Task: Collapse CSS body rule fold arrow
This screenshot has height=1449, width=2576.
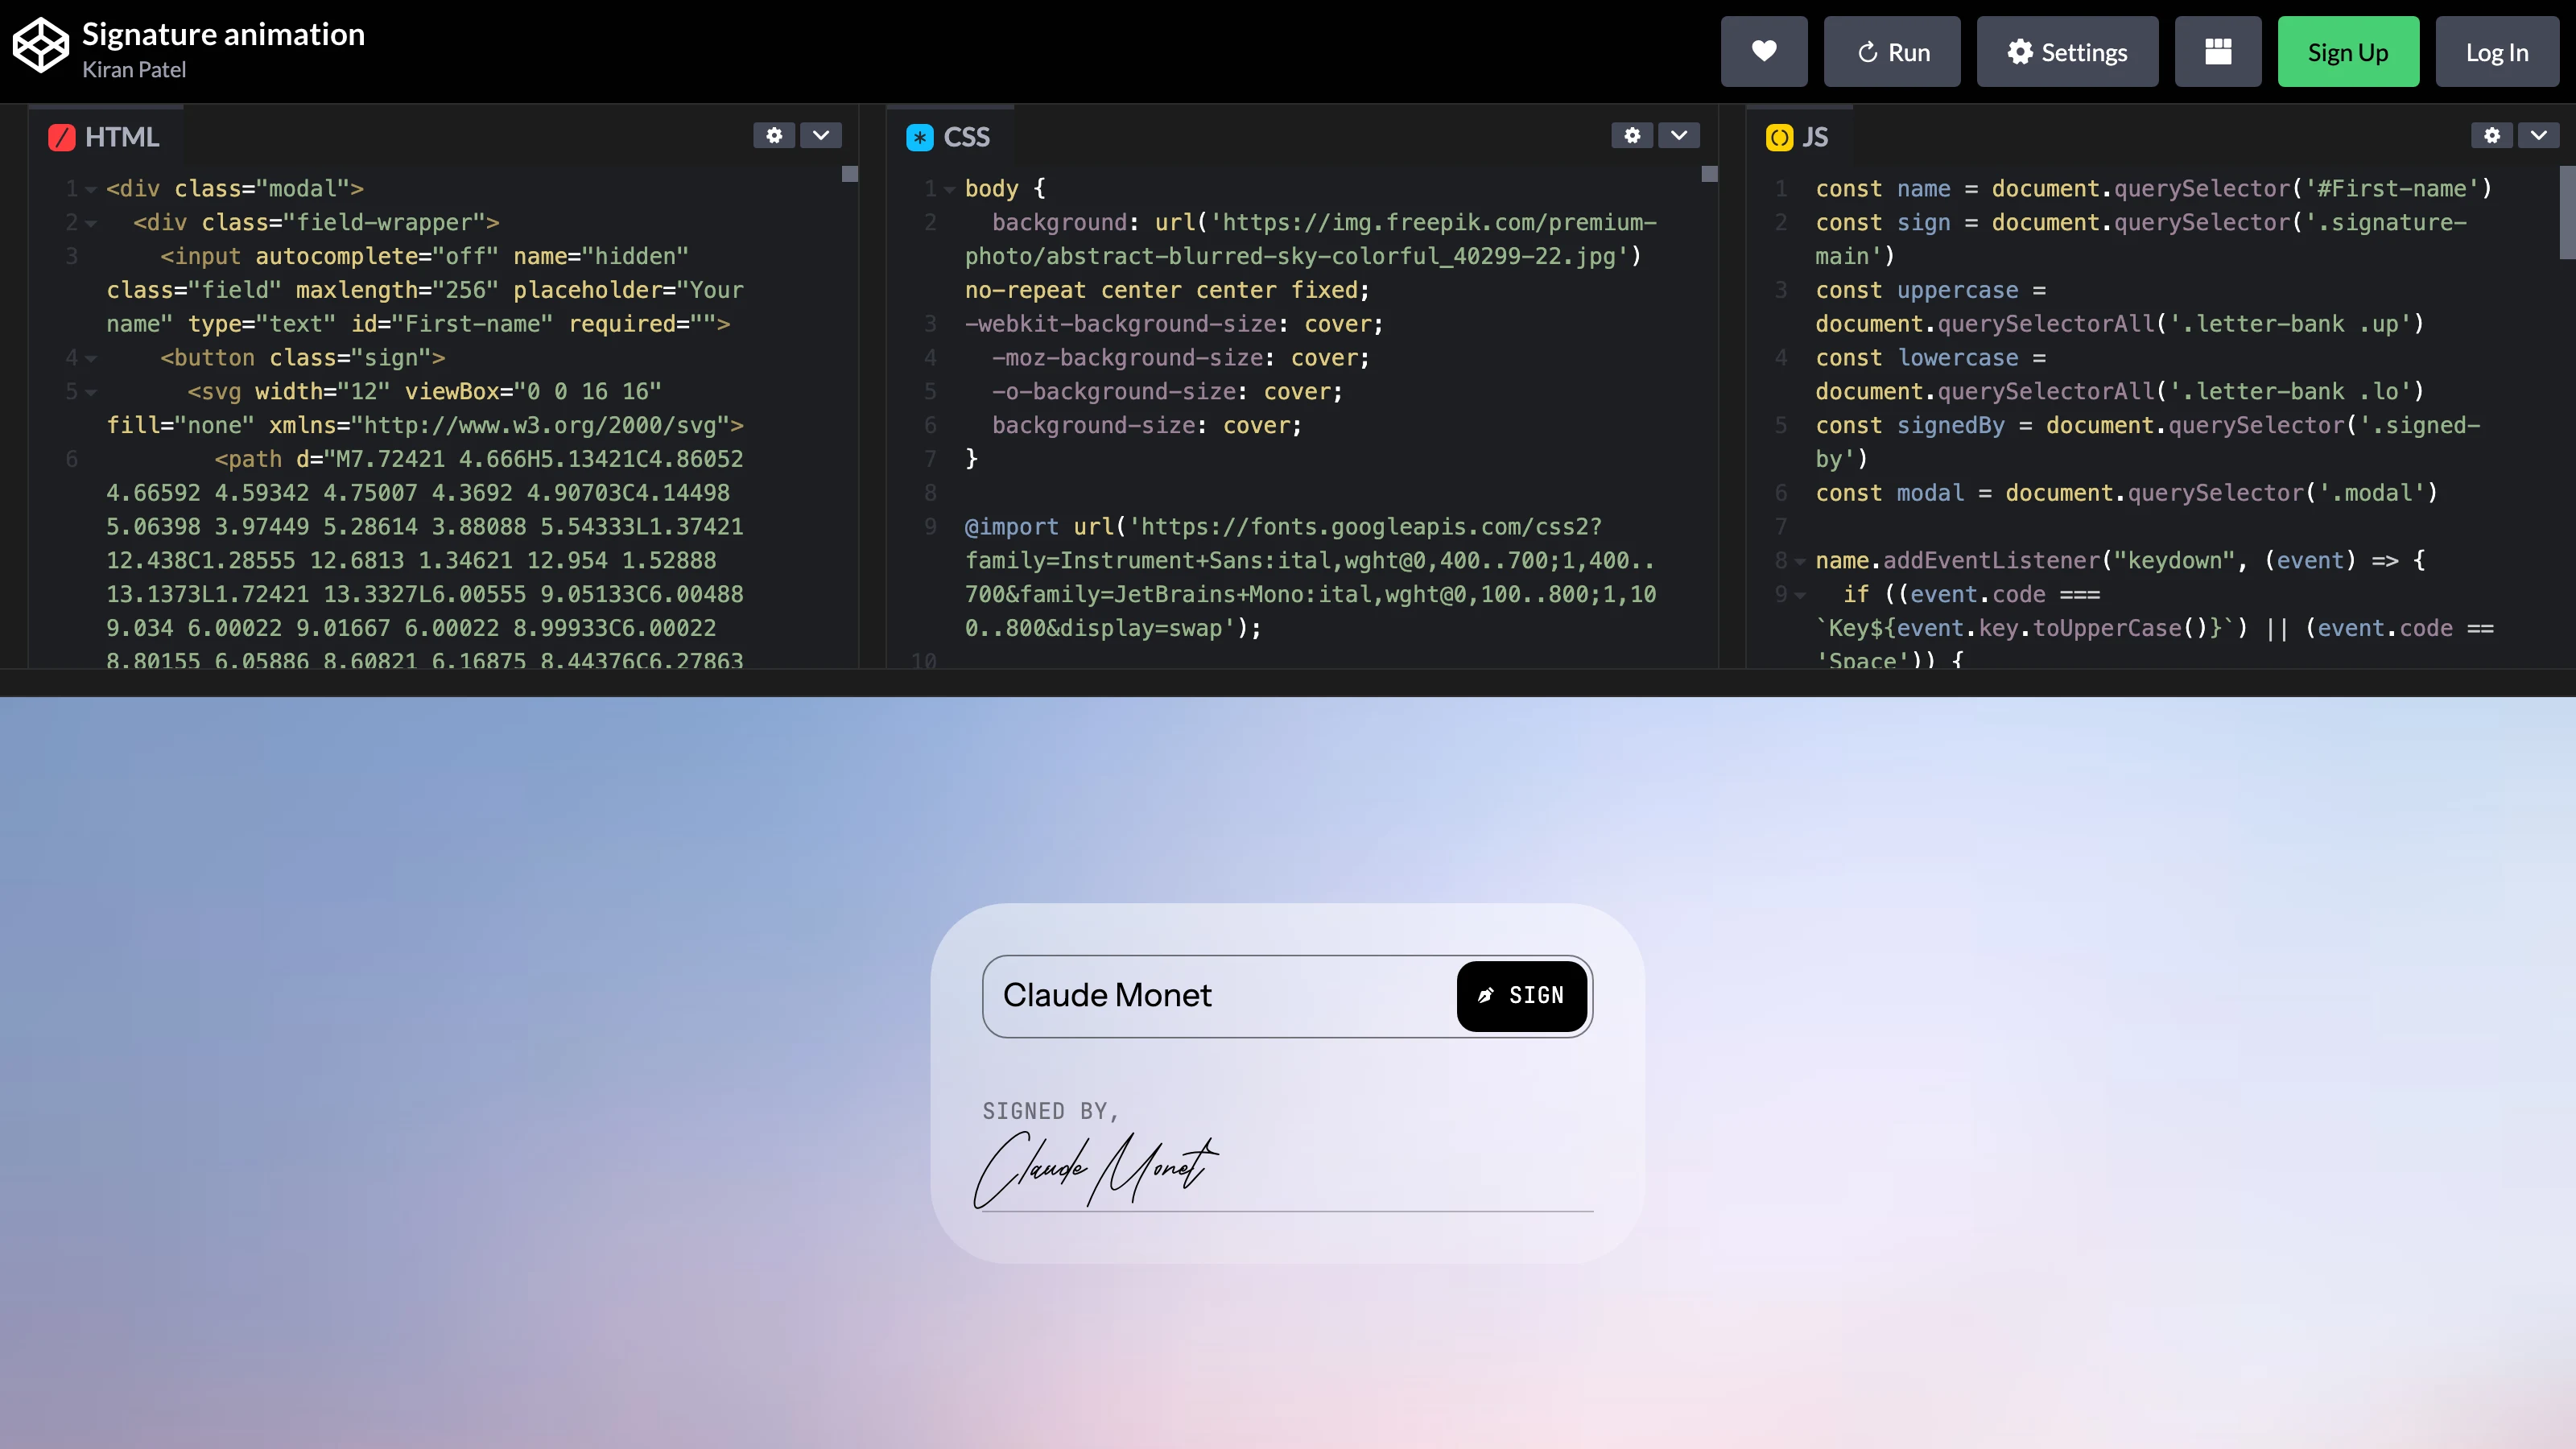Action: tap(949, 189)
